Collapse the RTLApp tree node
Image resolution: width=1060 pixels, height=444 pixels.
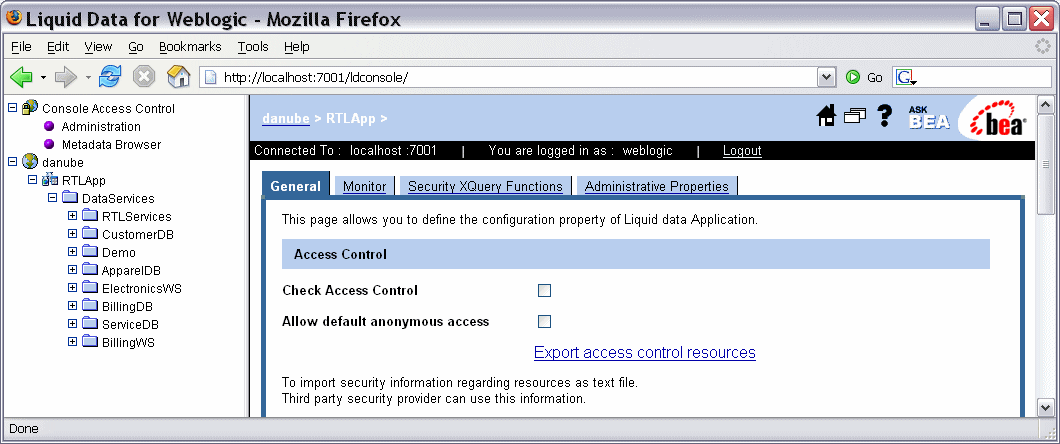pos(32,180)
